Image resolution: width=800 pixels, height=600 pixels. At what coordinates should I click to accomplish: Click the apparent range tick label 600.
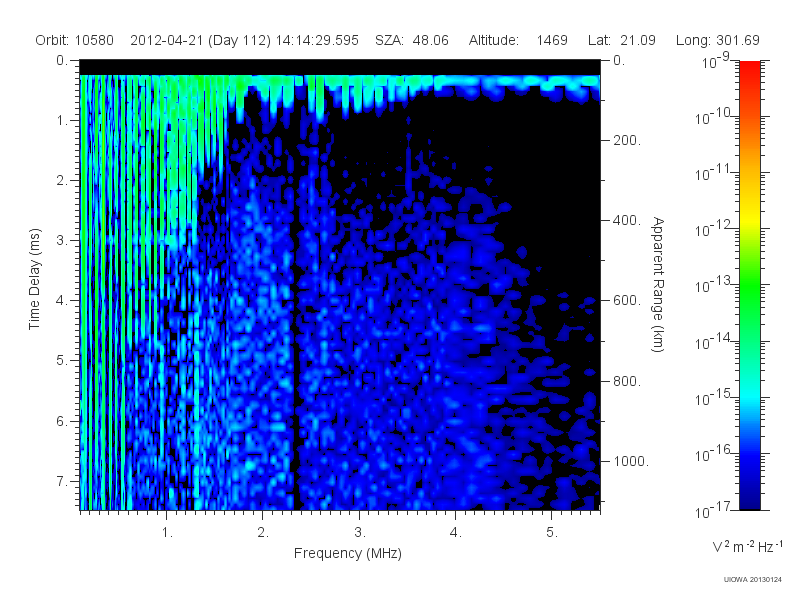pyautogui.click(x=627, y=301)
